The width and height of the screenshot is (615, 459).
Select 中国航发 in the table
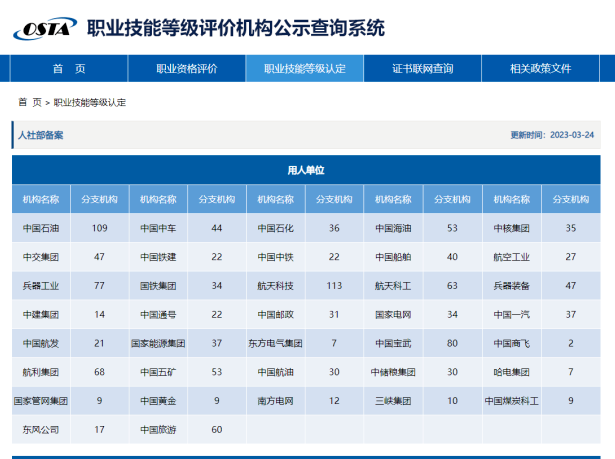tap(41, 343)
